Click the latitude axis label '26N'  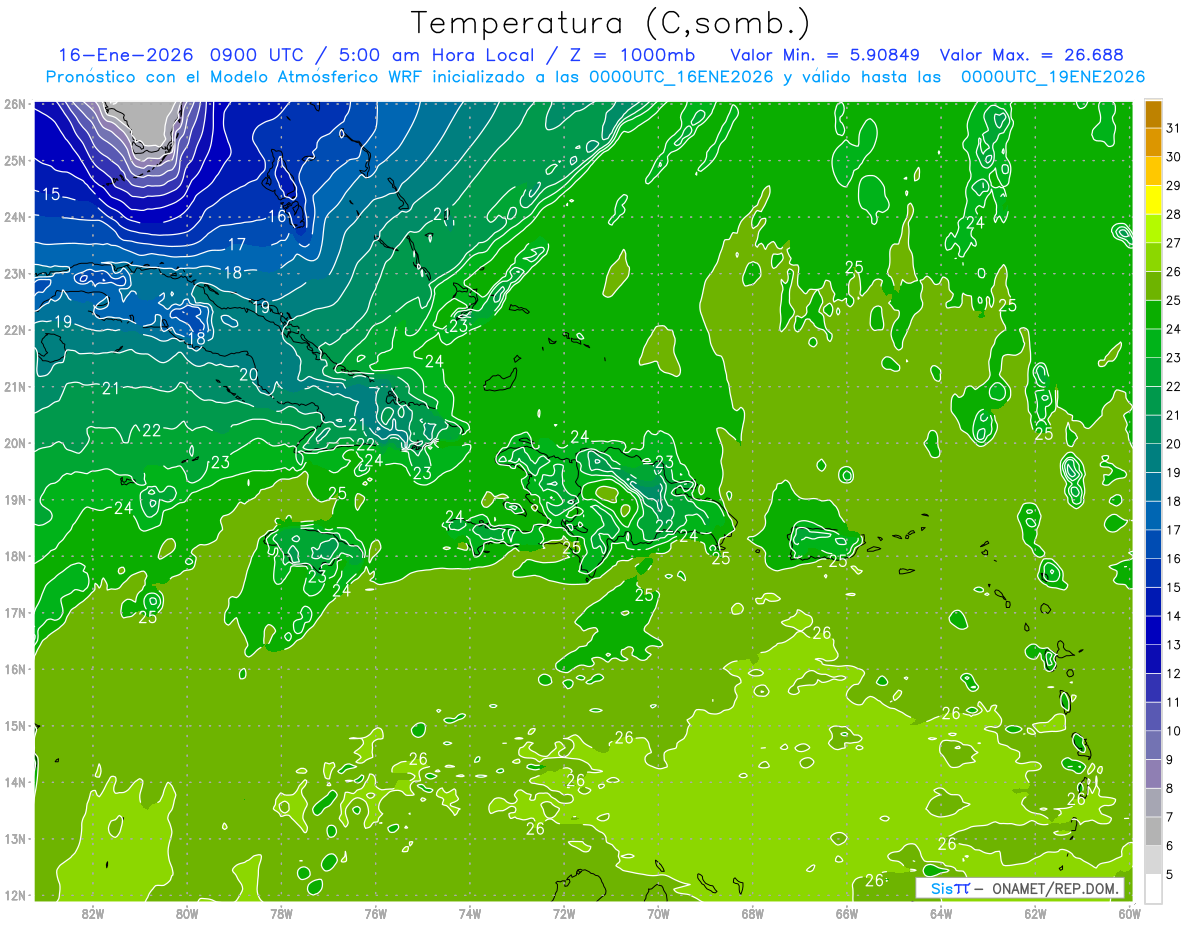14,103
